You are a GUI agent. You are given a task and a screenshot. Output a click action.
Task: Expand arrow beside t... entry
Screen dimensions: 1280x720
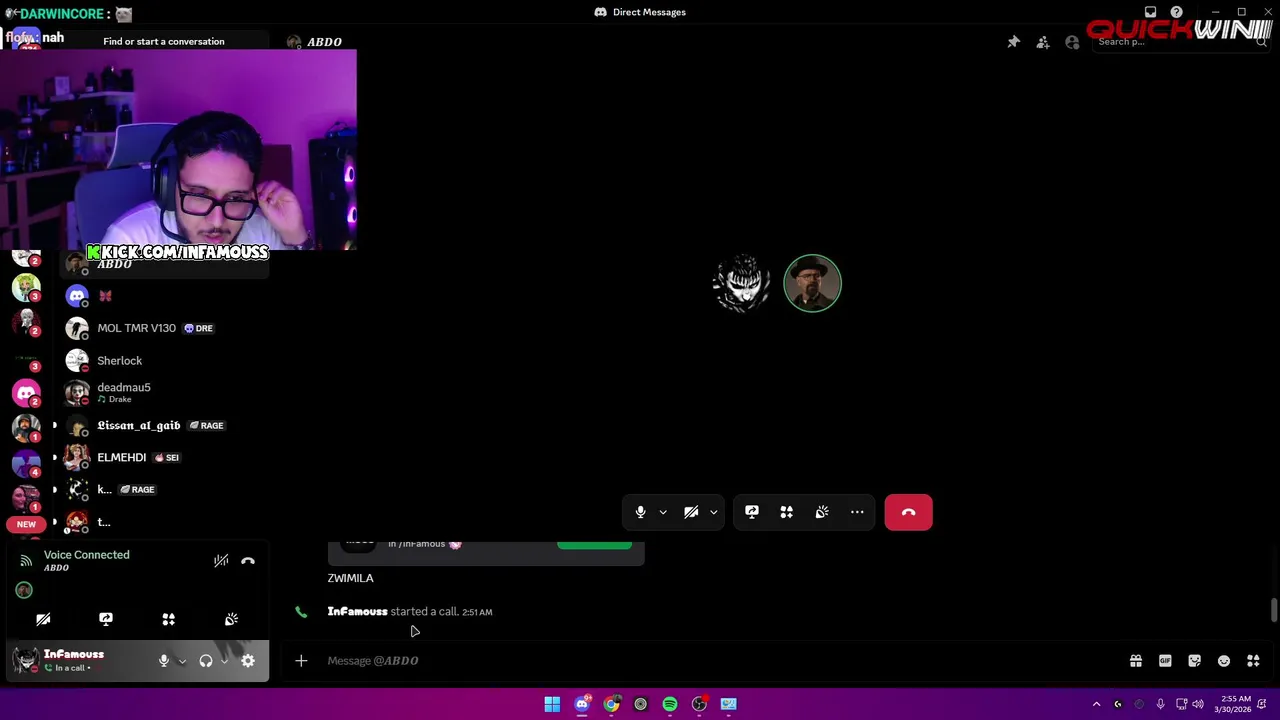[x=55, y=522]
